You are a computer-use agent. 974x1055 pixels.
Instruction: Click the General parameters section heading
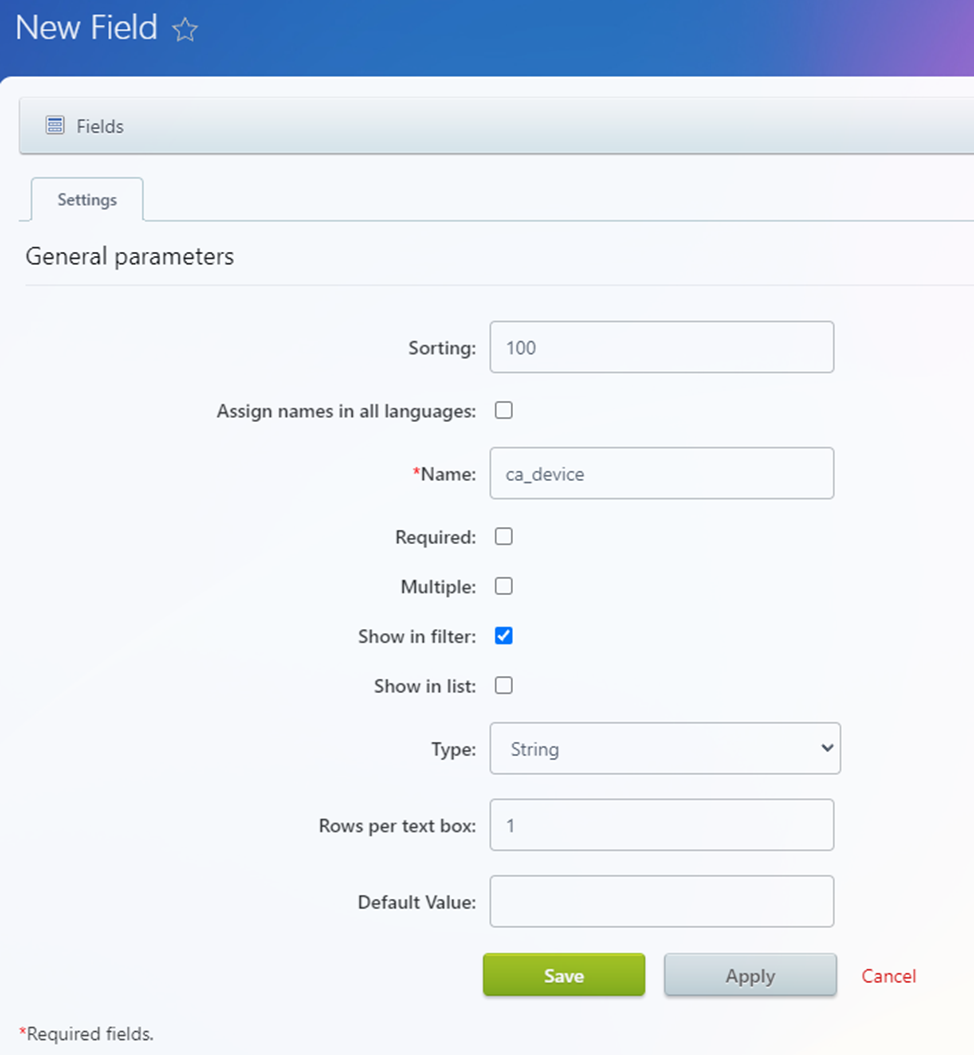click(130, 257)
